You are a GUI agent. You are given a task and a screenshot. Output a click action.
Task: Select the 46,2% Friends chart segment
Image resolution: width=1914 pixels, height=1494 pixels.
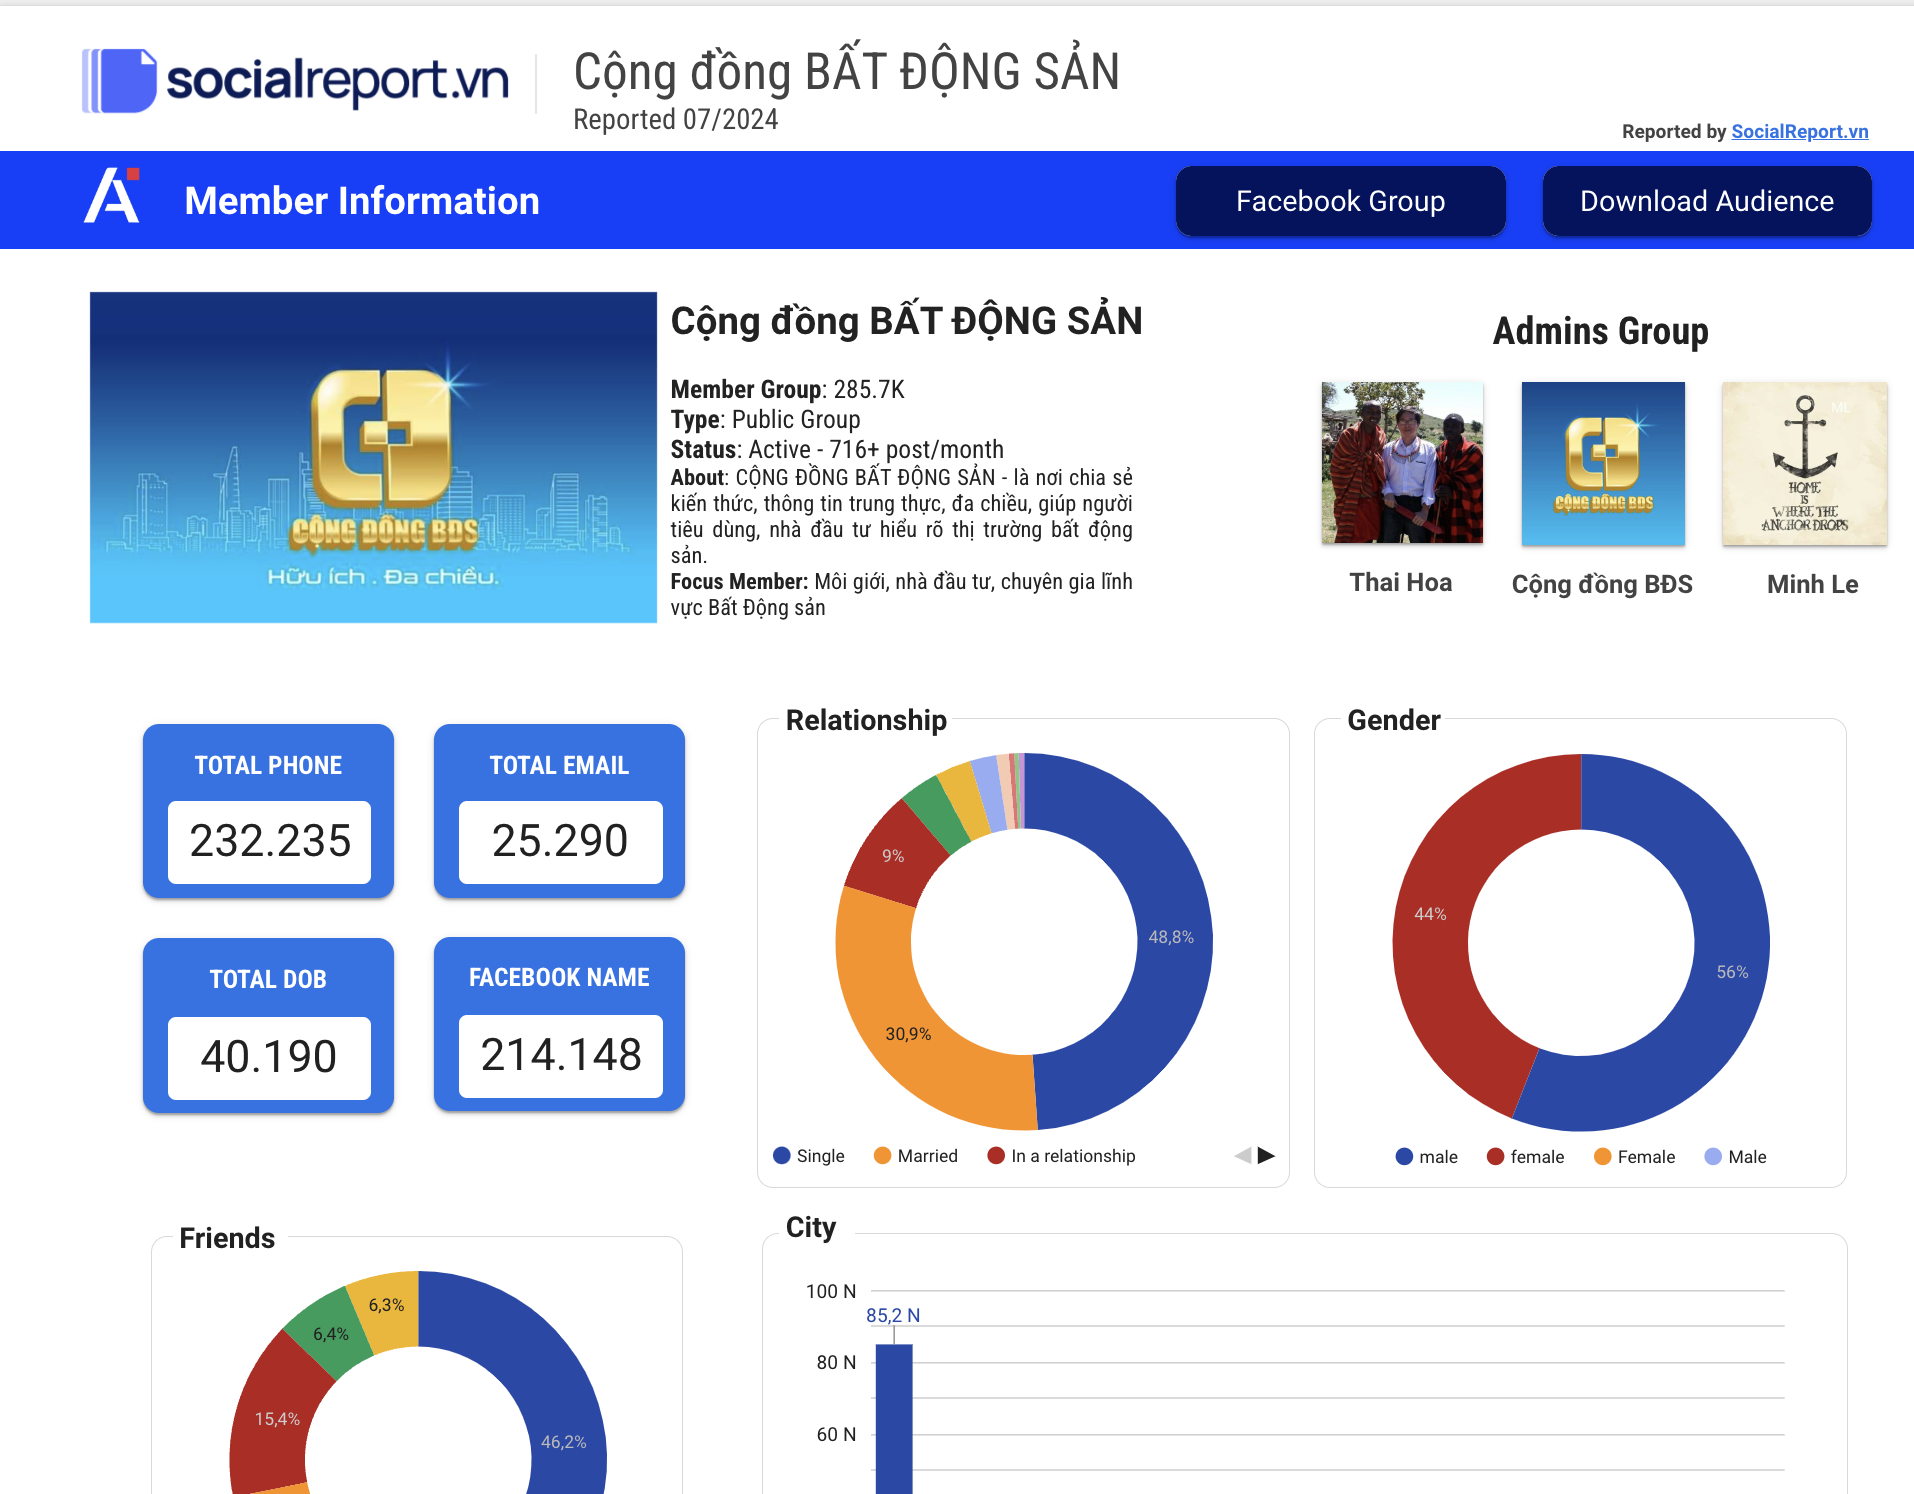563,1441
